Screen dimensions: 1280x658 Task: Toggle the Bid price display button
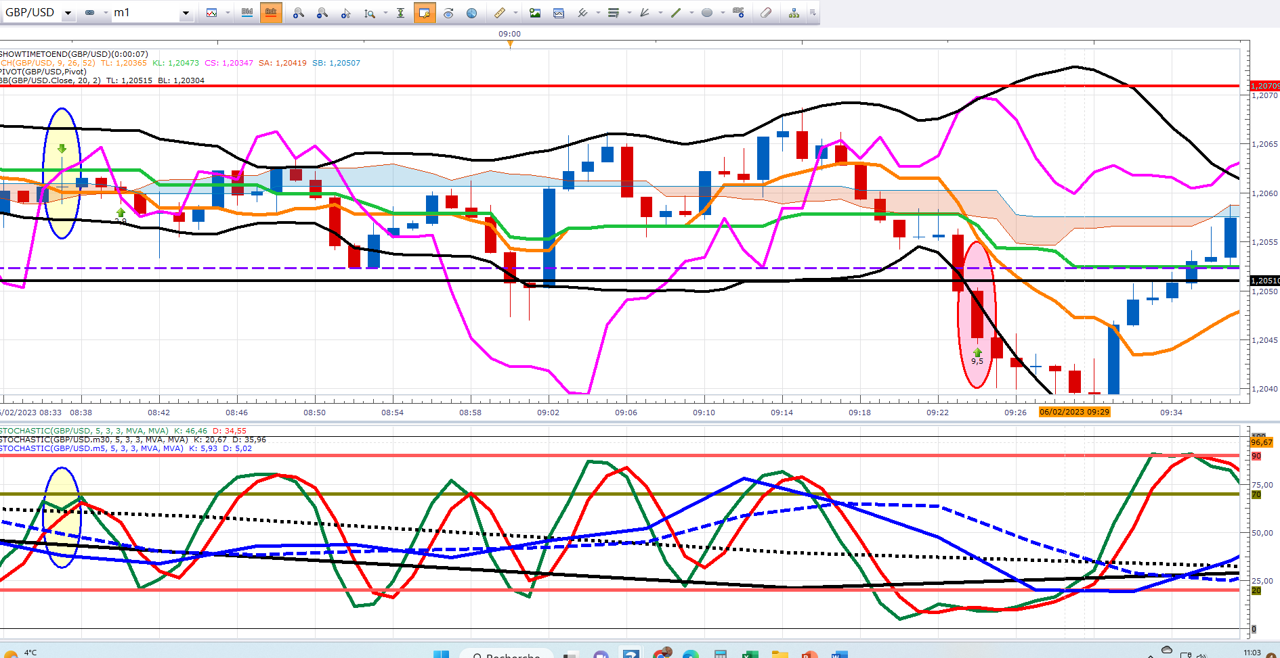247,13
